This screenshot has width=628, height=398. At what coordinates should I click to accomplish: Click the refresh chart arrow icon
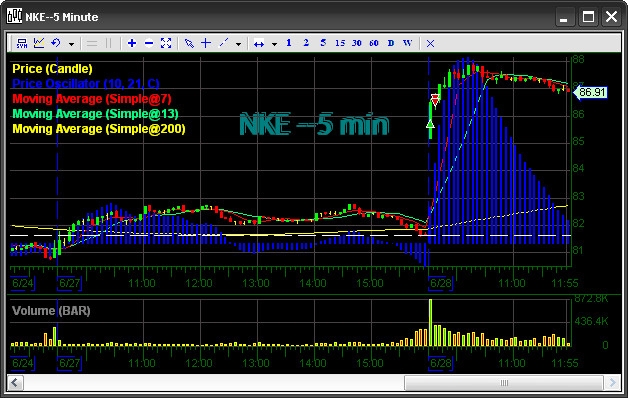click(56, 43)
